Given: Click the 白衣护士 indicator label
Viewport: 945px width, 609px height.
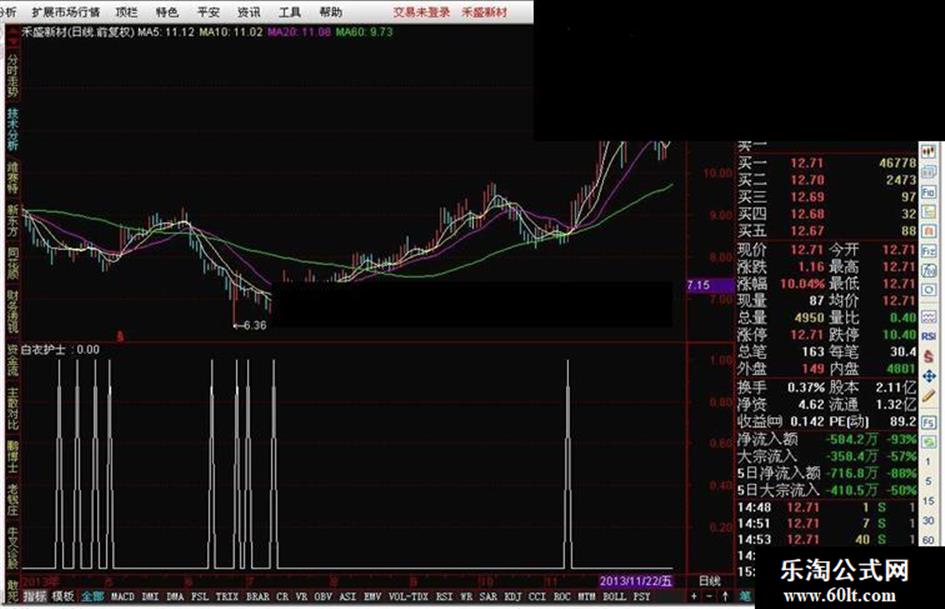Looking at the screenshot, I should pos(43,350).
